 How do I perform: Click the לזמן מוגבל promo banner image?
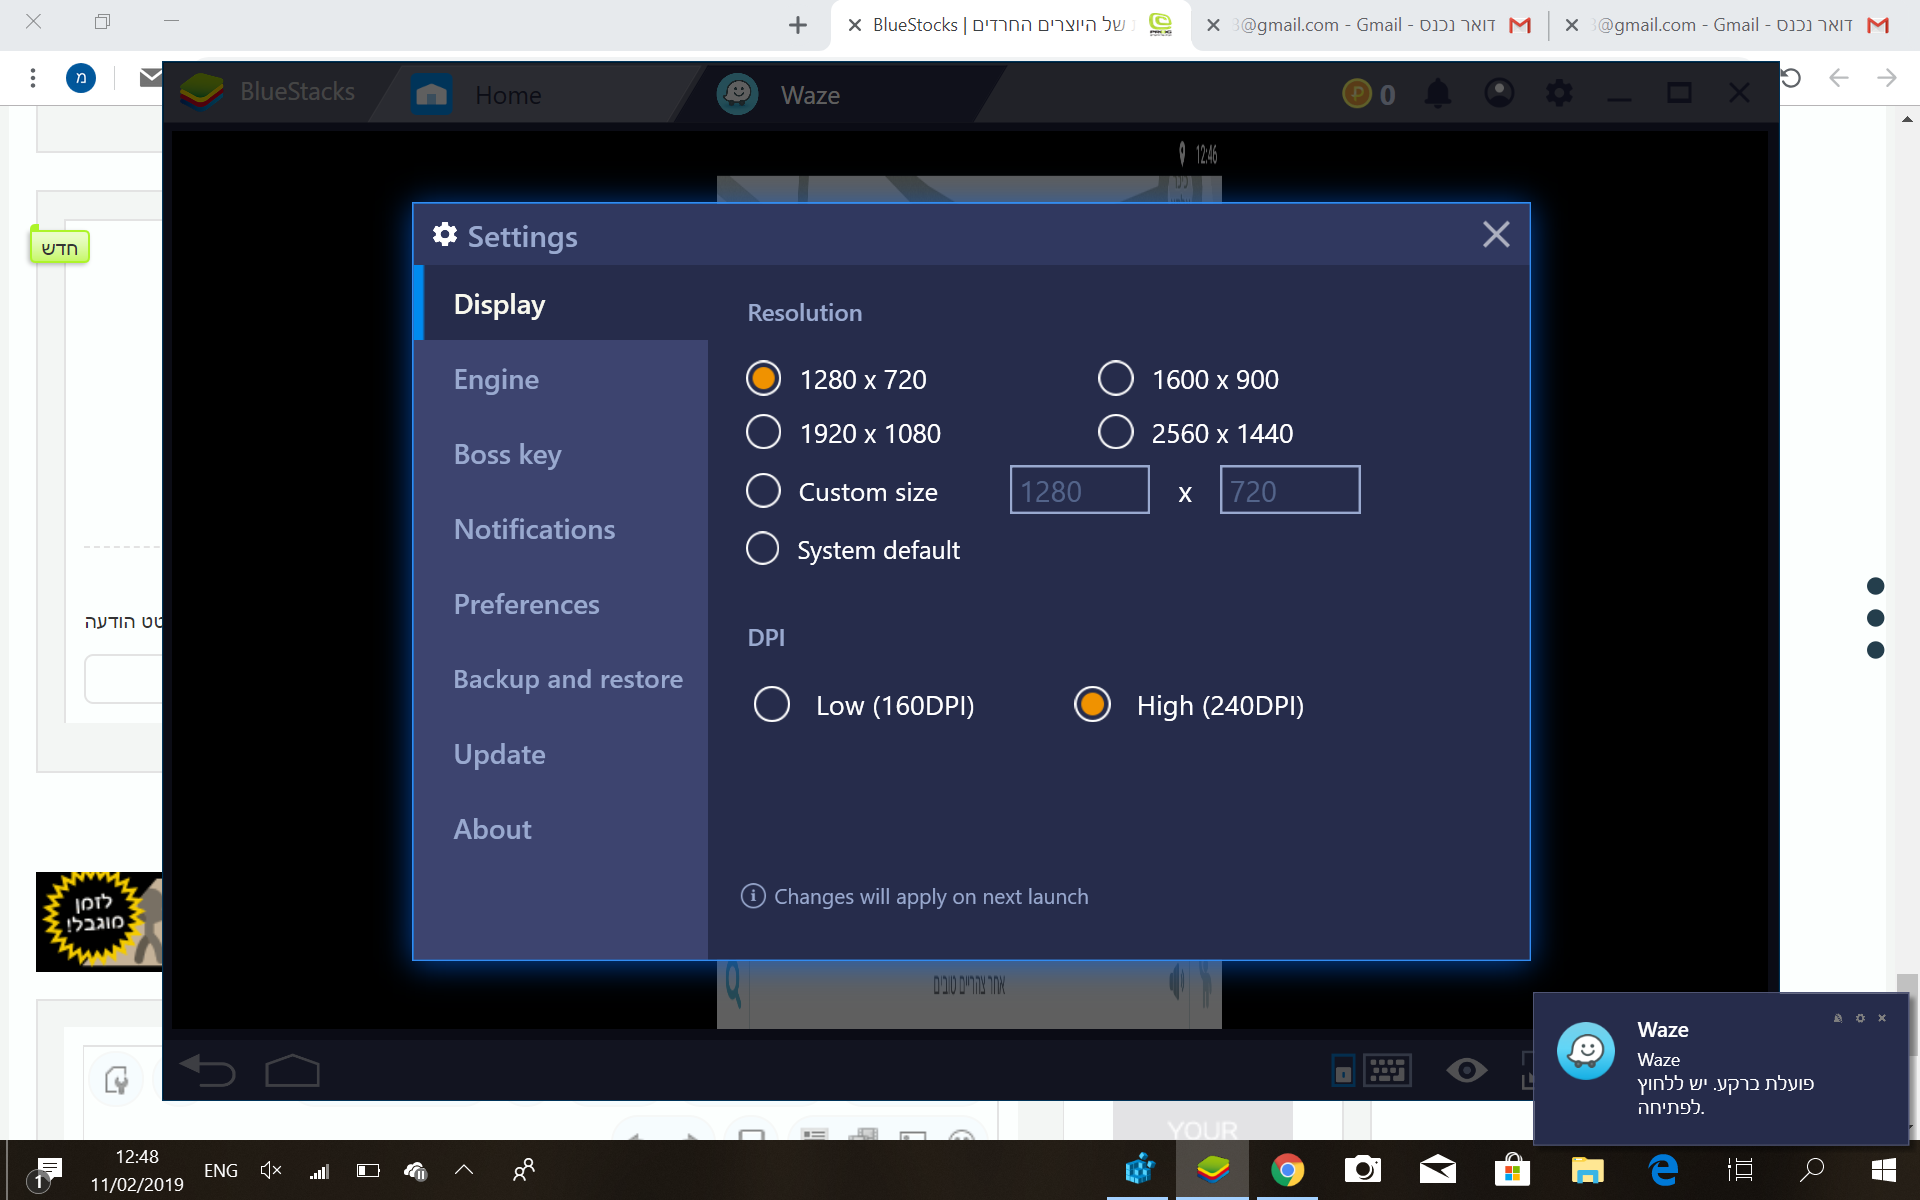(x=99, y=921)
